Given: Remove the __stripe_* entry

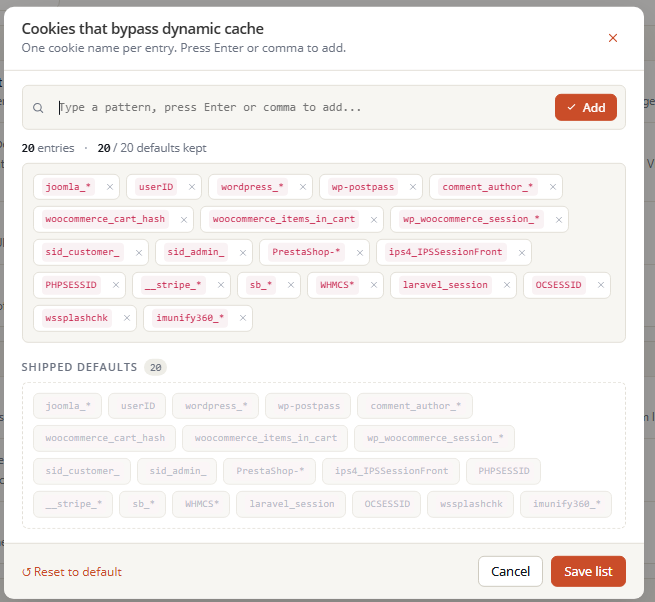Looking at the screenshot, I should coord(221,285).
